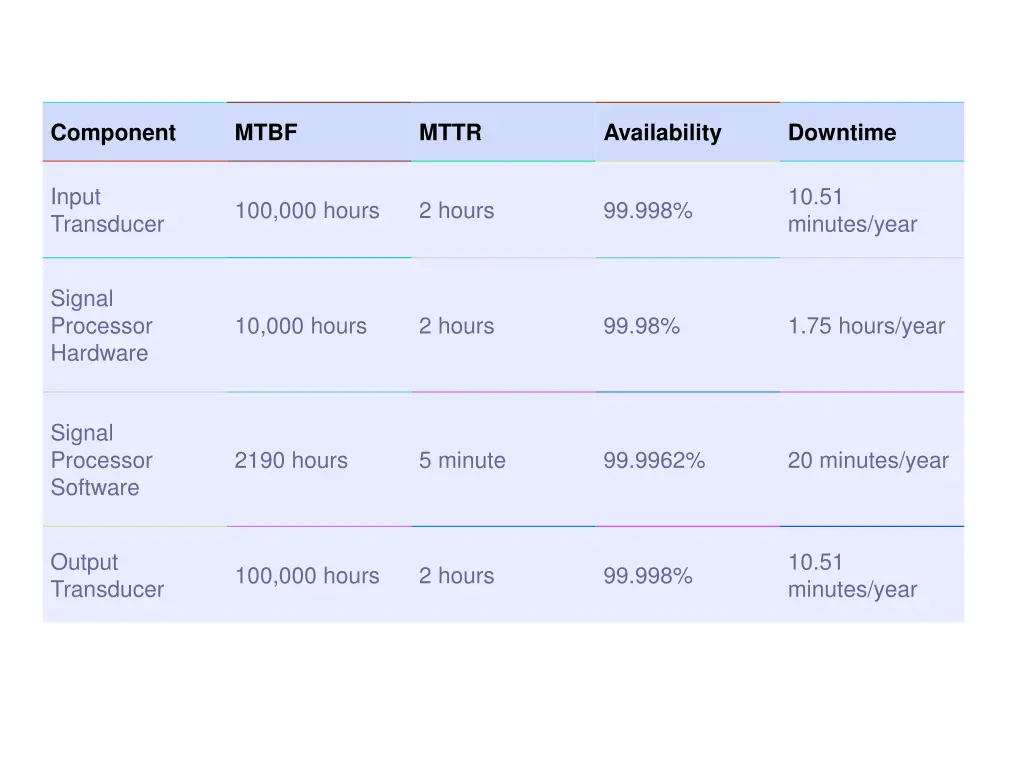Click the 1.75 hours/year downtime cell
1024x768 pixels.
(872, 325)
